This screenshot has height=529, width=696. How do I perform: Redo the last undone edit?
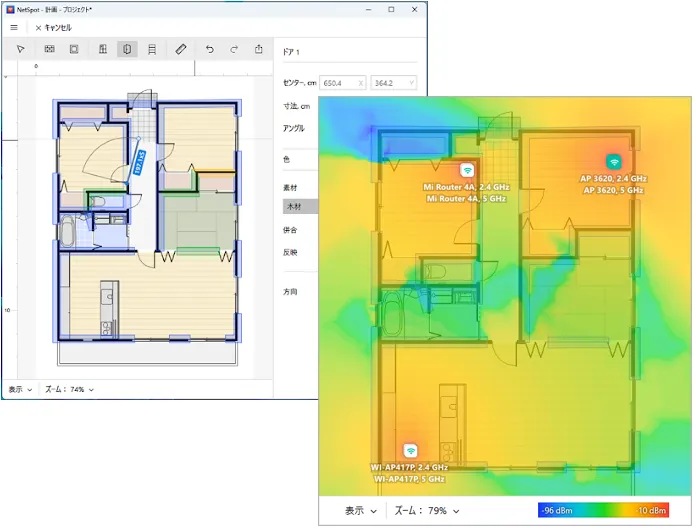tap(234, 49)
